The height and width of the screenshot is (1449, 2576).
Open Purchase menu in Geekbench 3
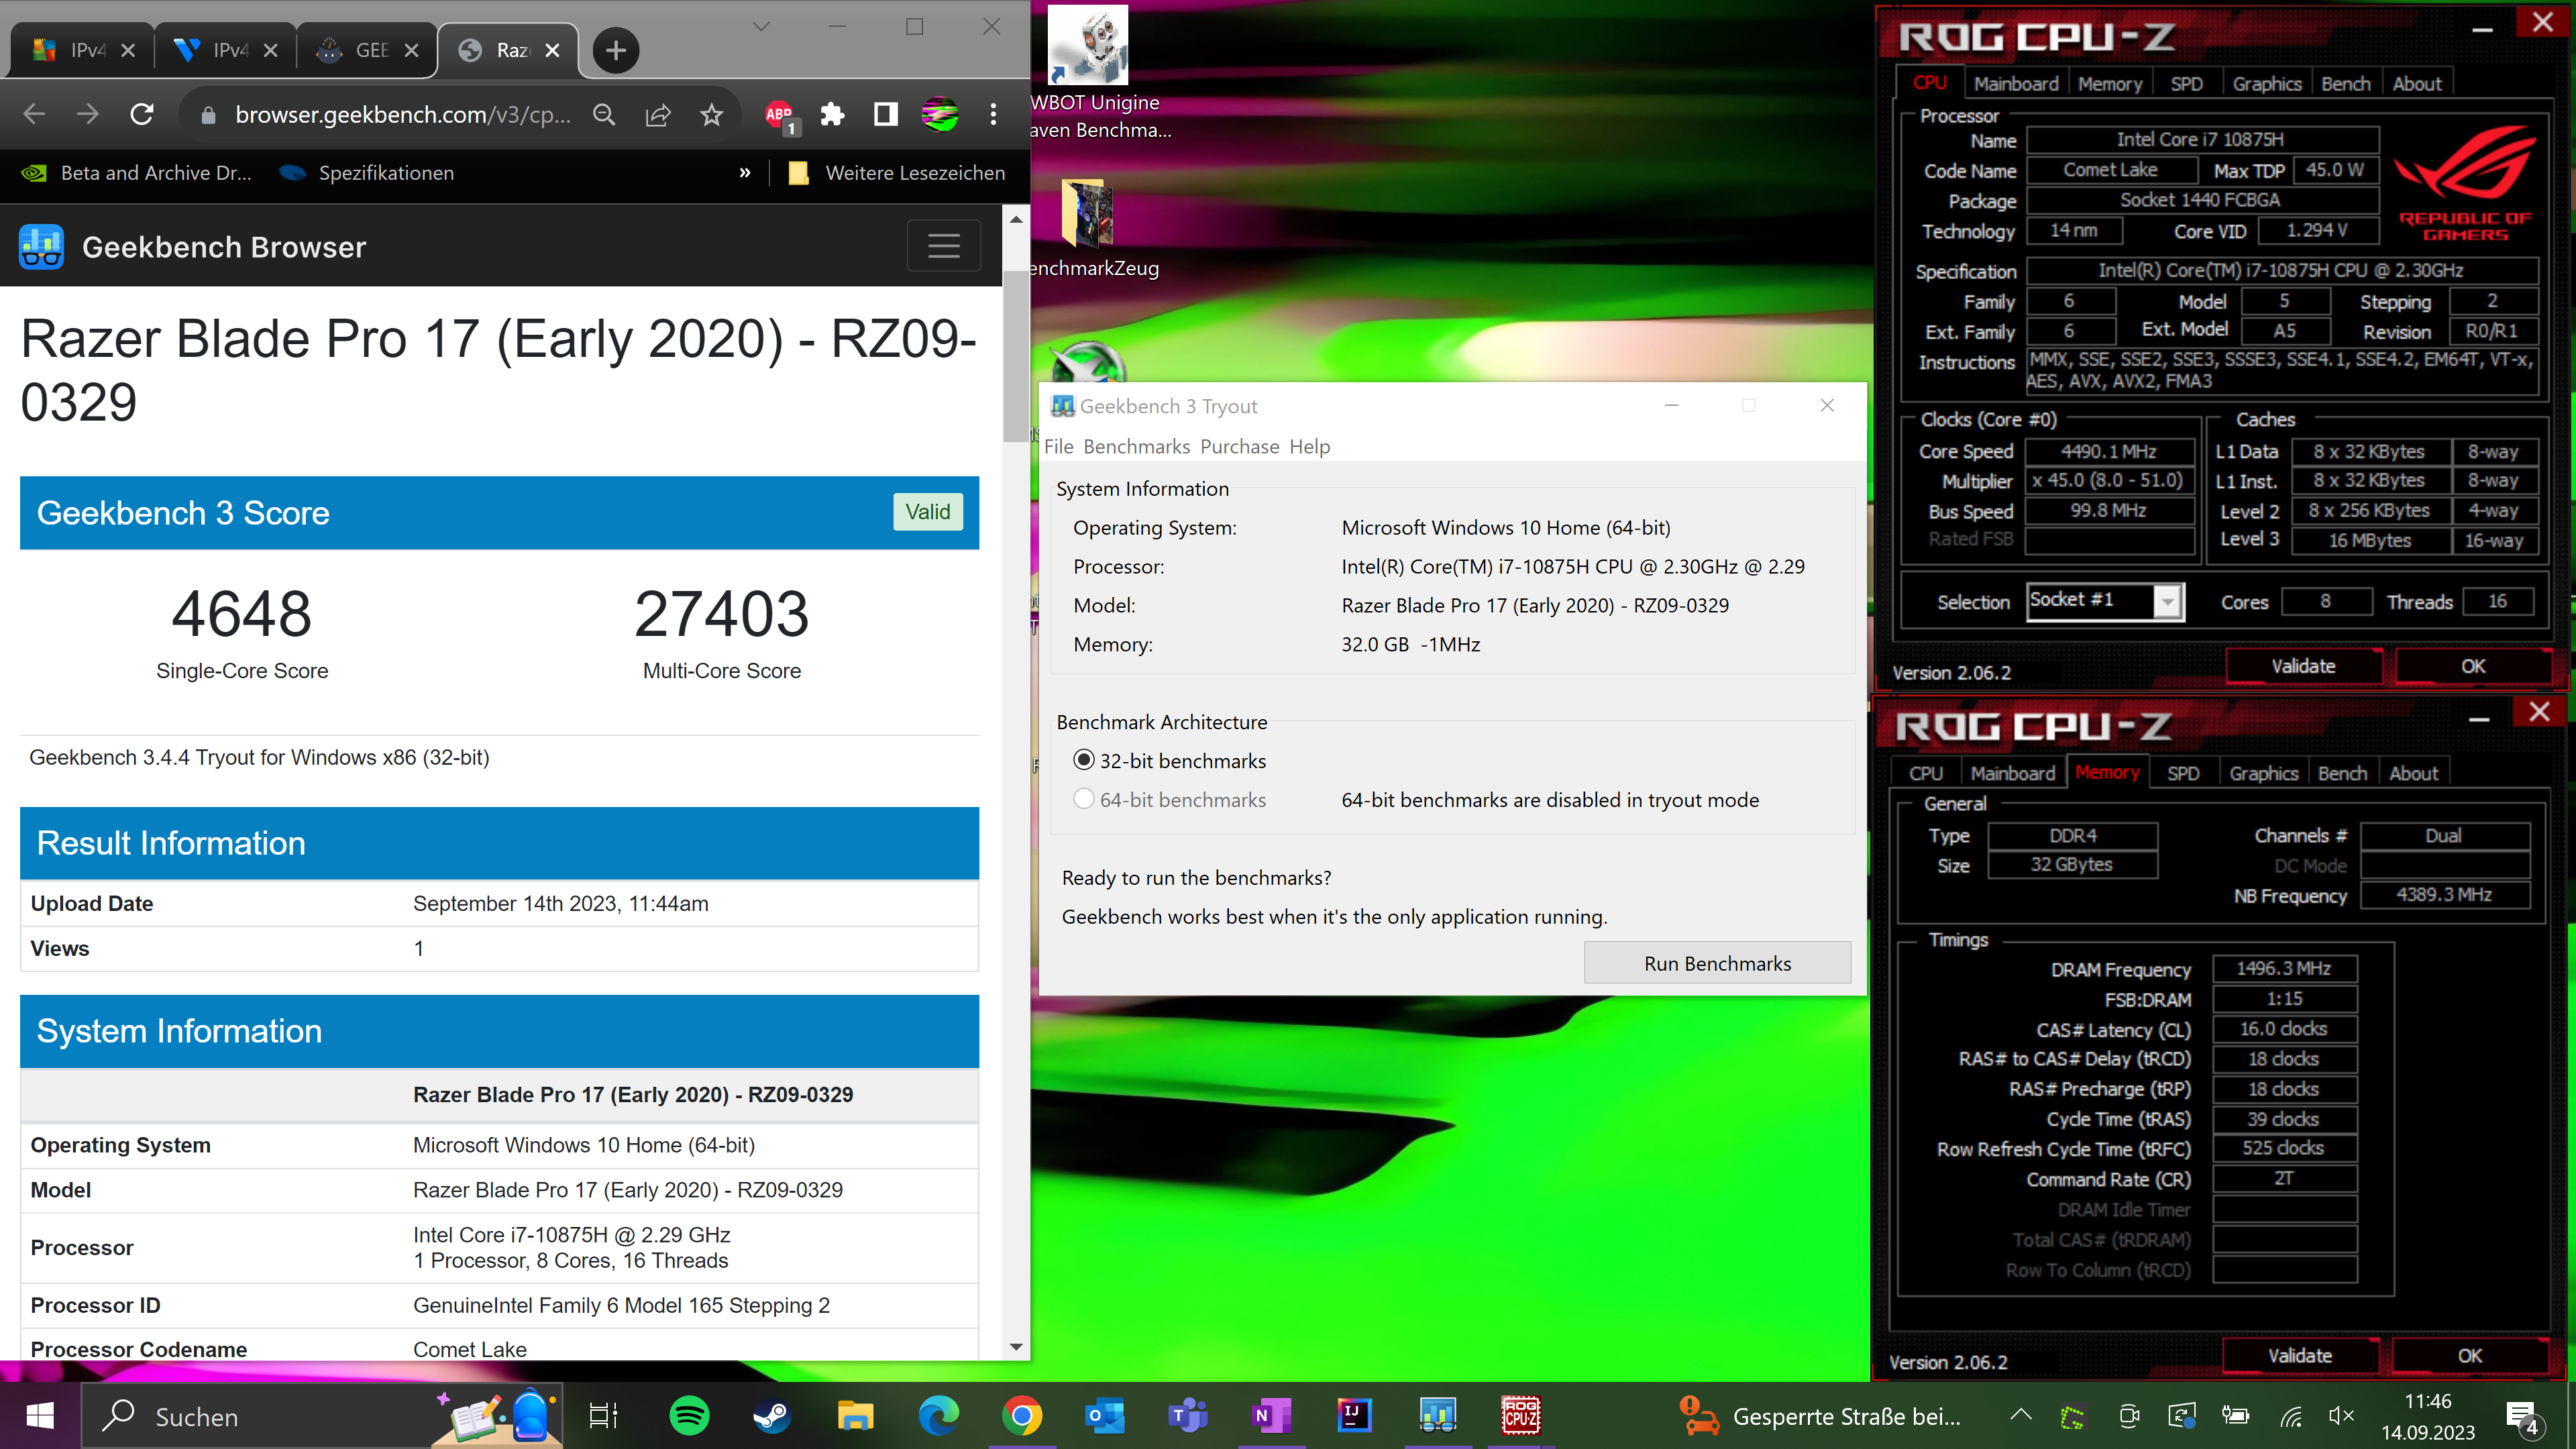tap(1239, 446)
